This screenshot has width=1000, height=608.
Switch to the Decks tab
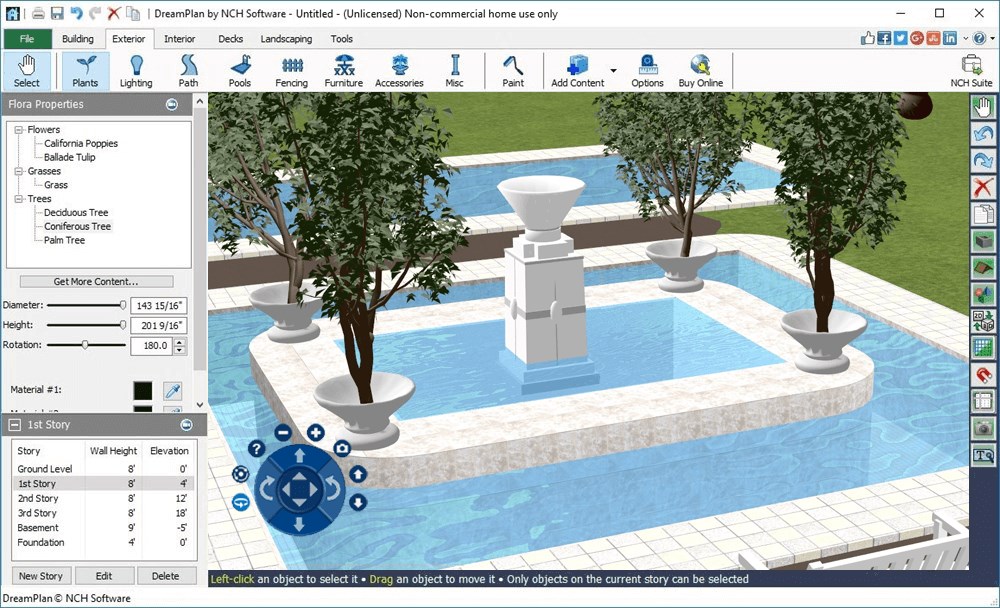tap(230, 39)
